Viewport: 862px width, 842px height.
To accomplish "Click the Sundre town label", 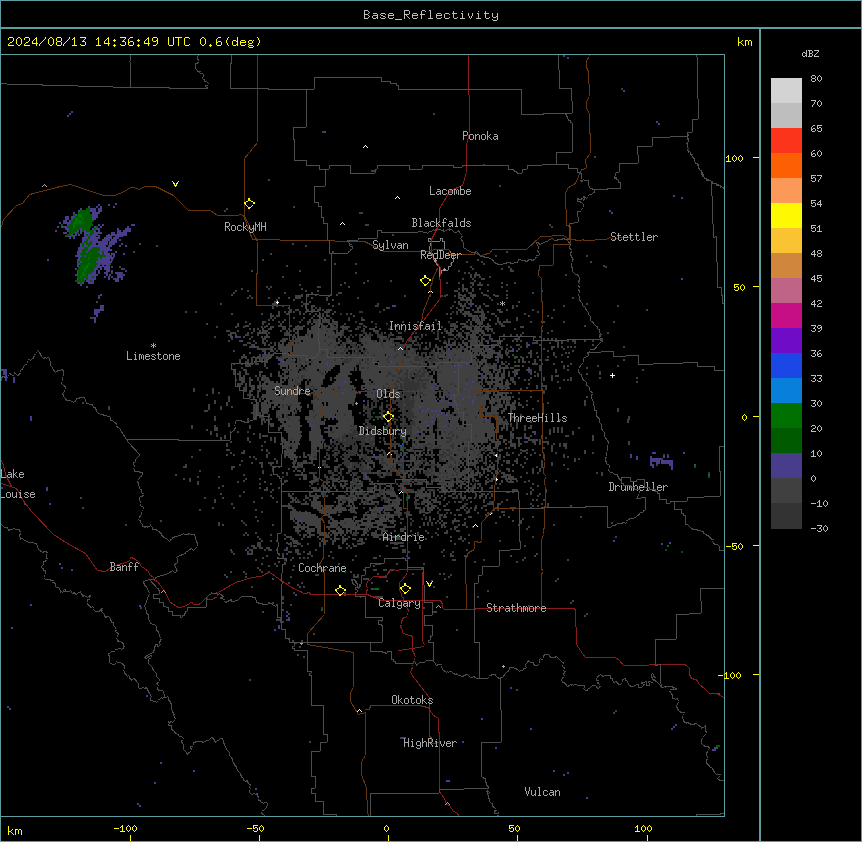I will [x=292, y=391].
